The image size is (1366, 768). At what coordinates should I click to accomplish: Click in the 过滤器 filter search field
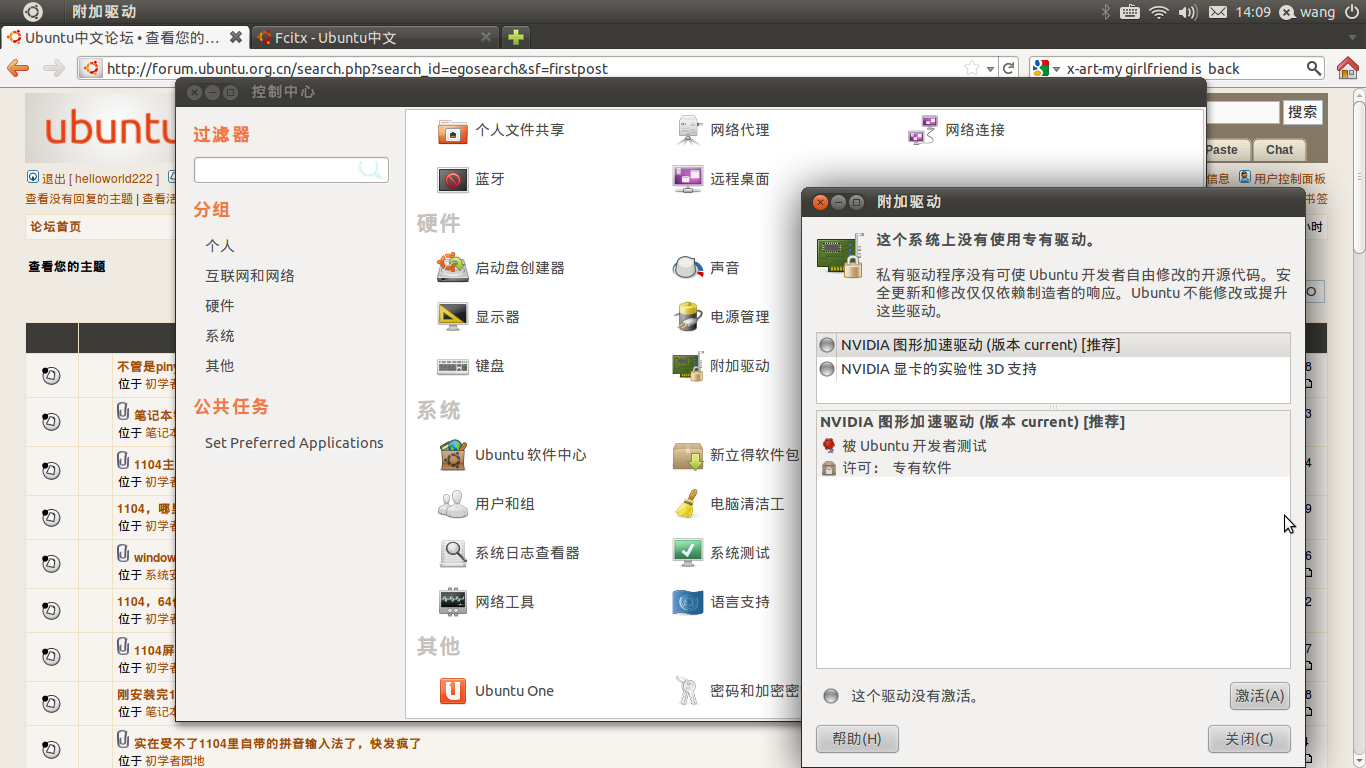tap(291, 169)
